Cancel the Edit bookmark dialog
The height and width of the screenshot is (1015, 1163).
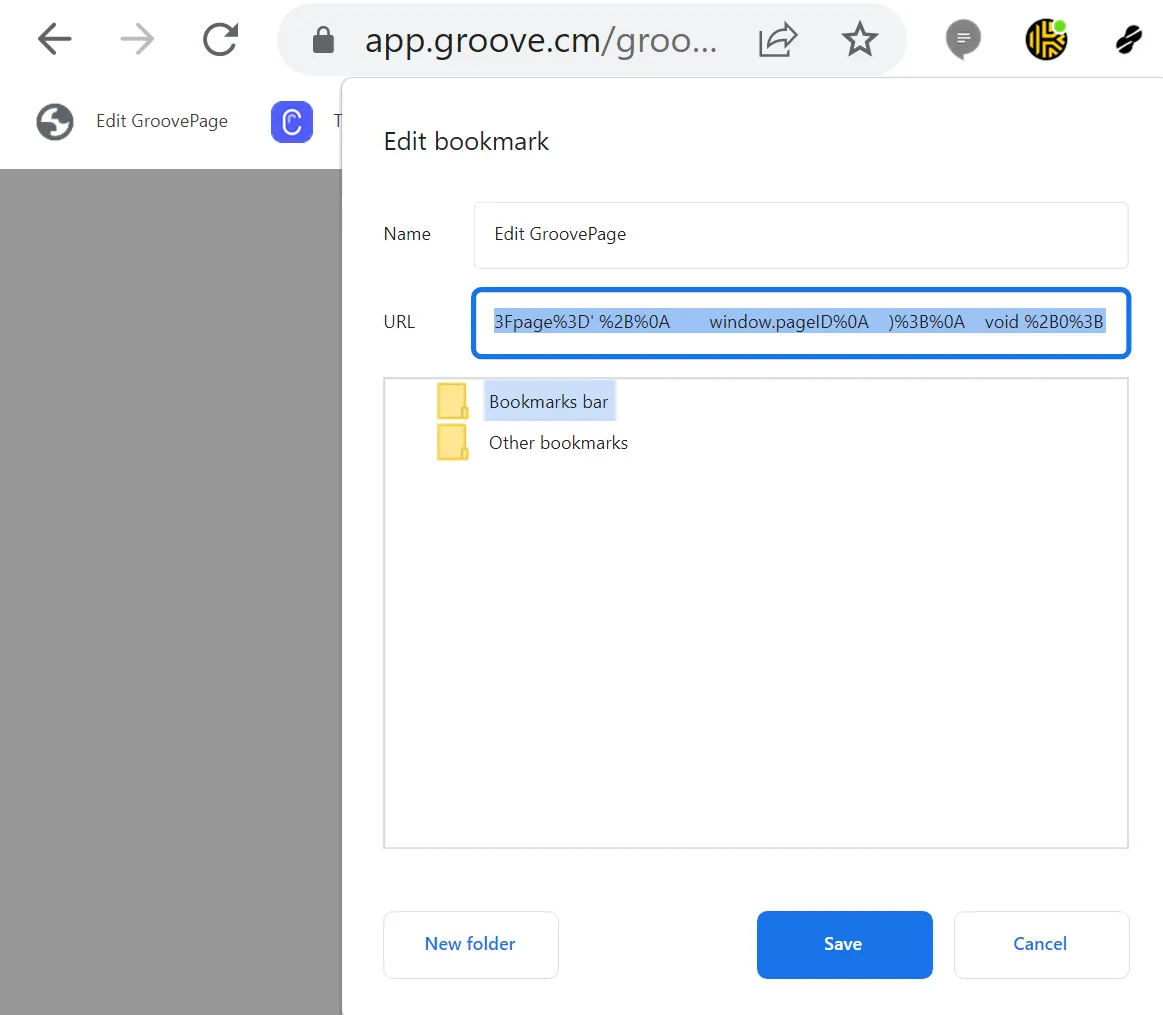pos(1041,945)
